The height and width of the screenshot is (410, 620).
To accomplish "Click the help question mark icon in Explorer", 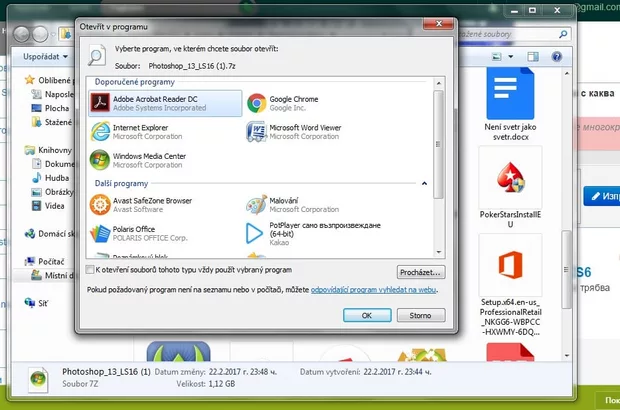I will [556, 57].
